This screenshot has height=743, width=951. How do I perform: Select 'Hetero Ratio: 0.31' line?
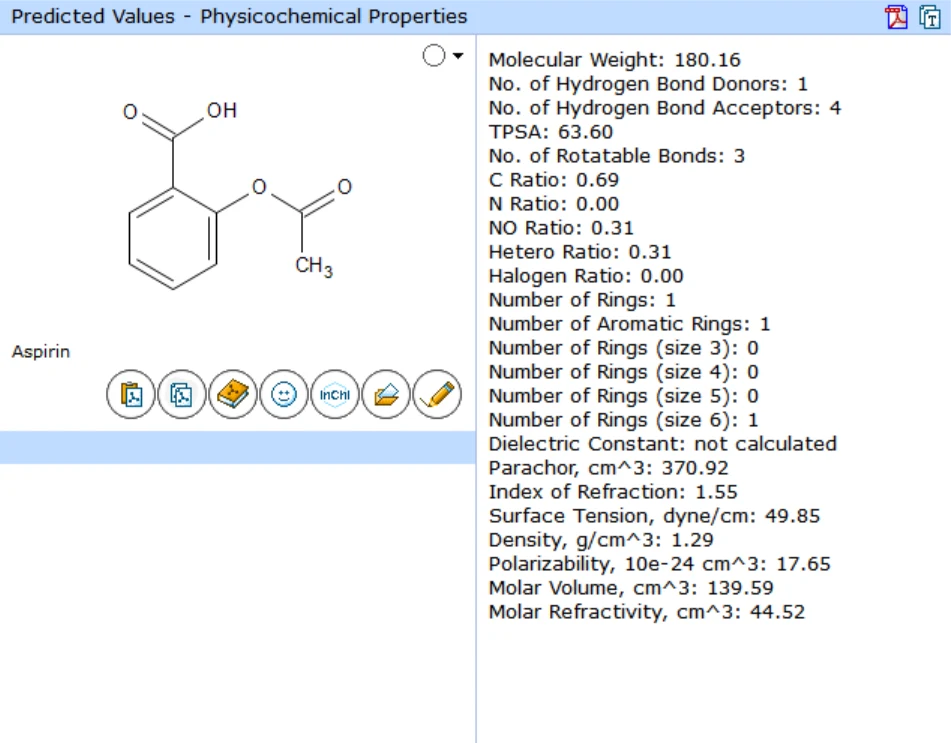(580, 252)
